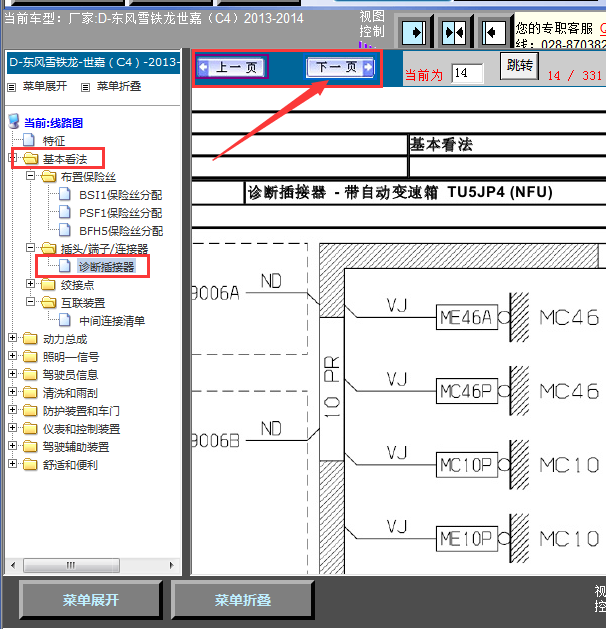Screen dimensions: 606x629
Task: Click the computer icon beside 当前:线路图
Action: [14, 121]
